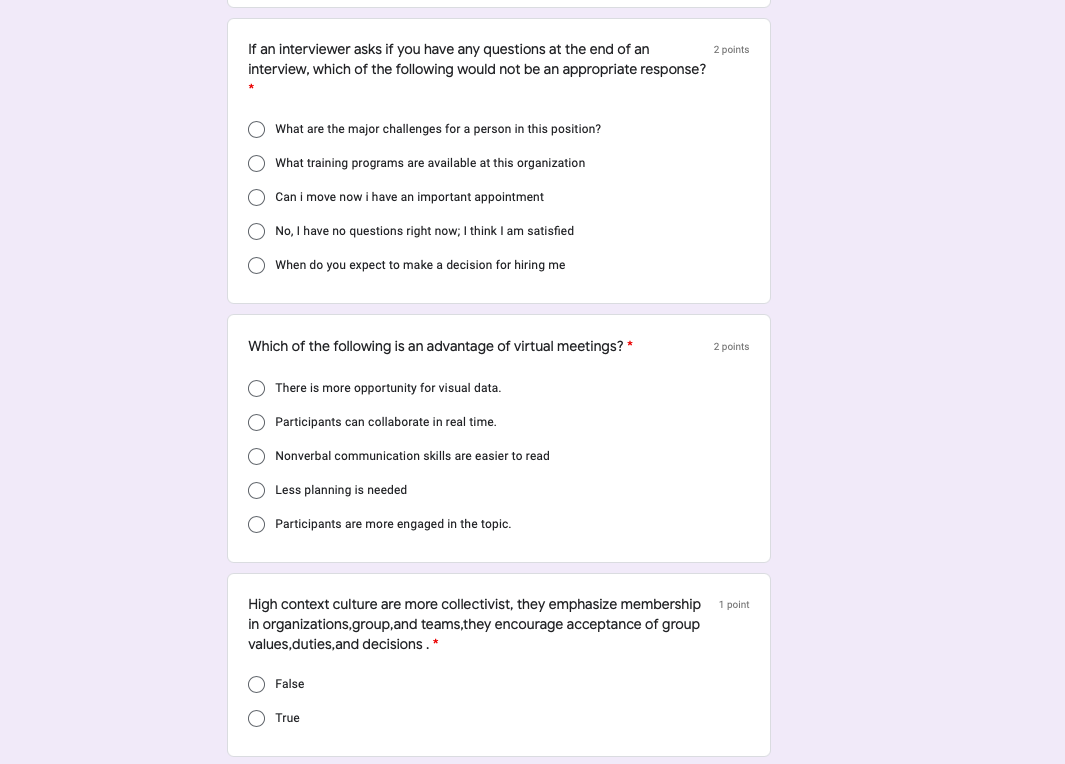This screenshot has width=1065, height=764.
Task: Click the partially visible card at the top
Action: (x=498, y=3)
